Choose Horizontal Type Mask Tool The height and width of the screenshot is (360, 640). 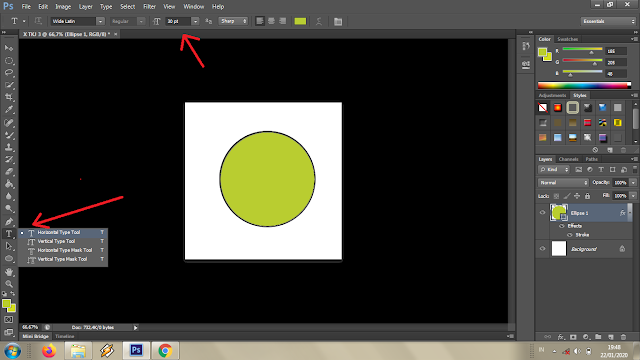[64, 250]
